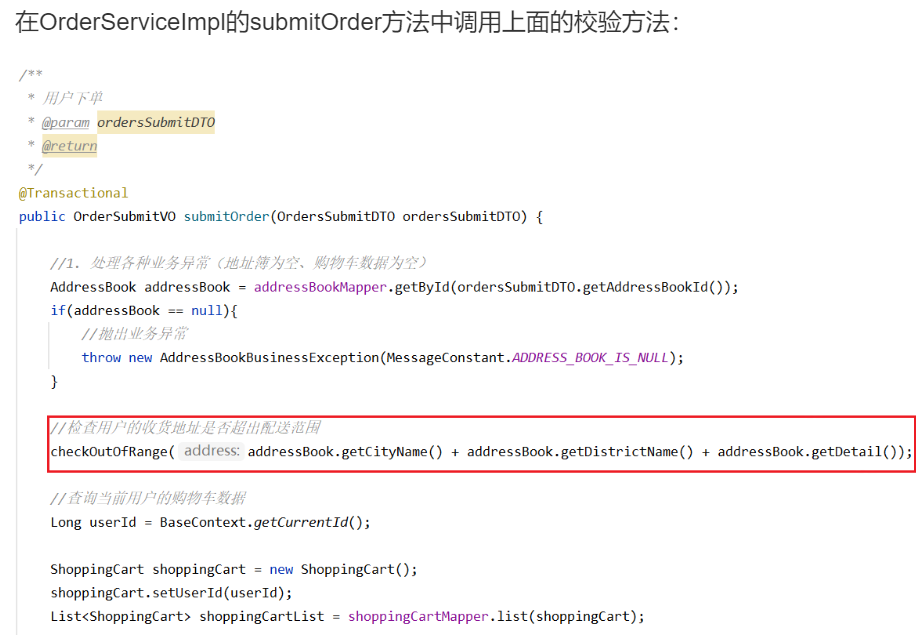Image resolution: width=916 pixels, height=639 pixels.
Task: Click the comment 查询当前用户的购物车数据
Action: click(x=148, y=498)
